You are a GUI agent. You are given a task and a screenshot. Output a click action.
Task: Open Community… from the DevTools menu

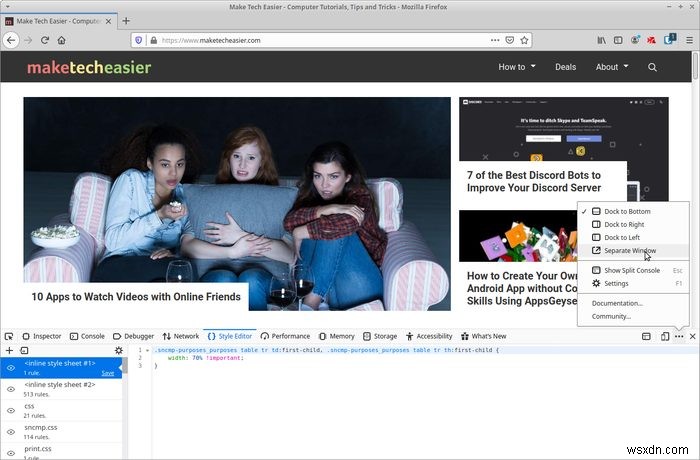click(633, 316)
